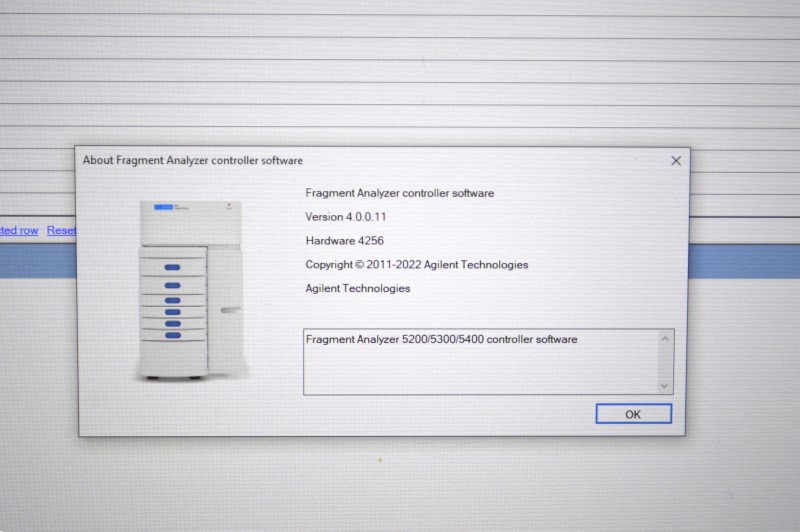This screenshot has height=532, width=800.
Task: Select the 'Version 4.0.0.11' text
Action: 345,217
